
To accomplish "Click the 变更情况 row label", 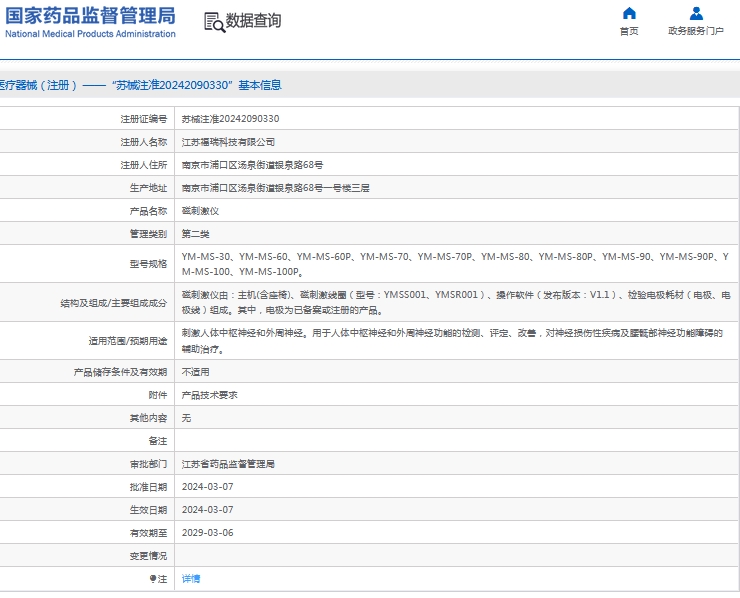I will coord(149,556).
